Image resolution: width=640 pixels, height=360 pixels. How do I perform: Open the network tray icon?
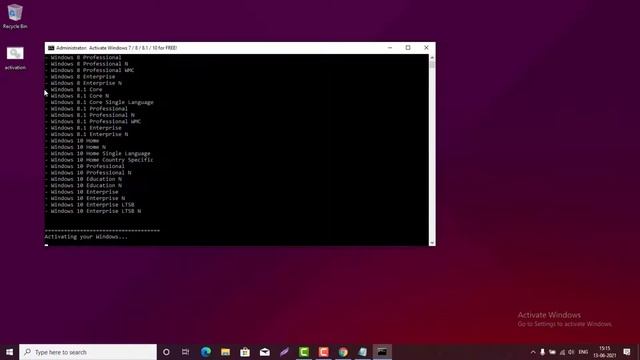562,352
